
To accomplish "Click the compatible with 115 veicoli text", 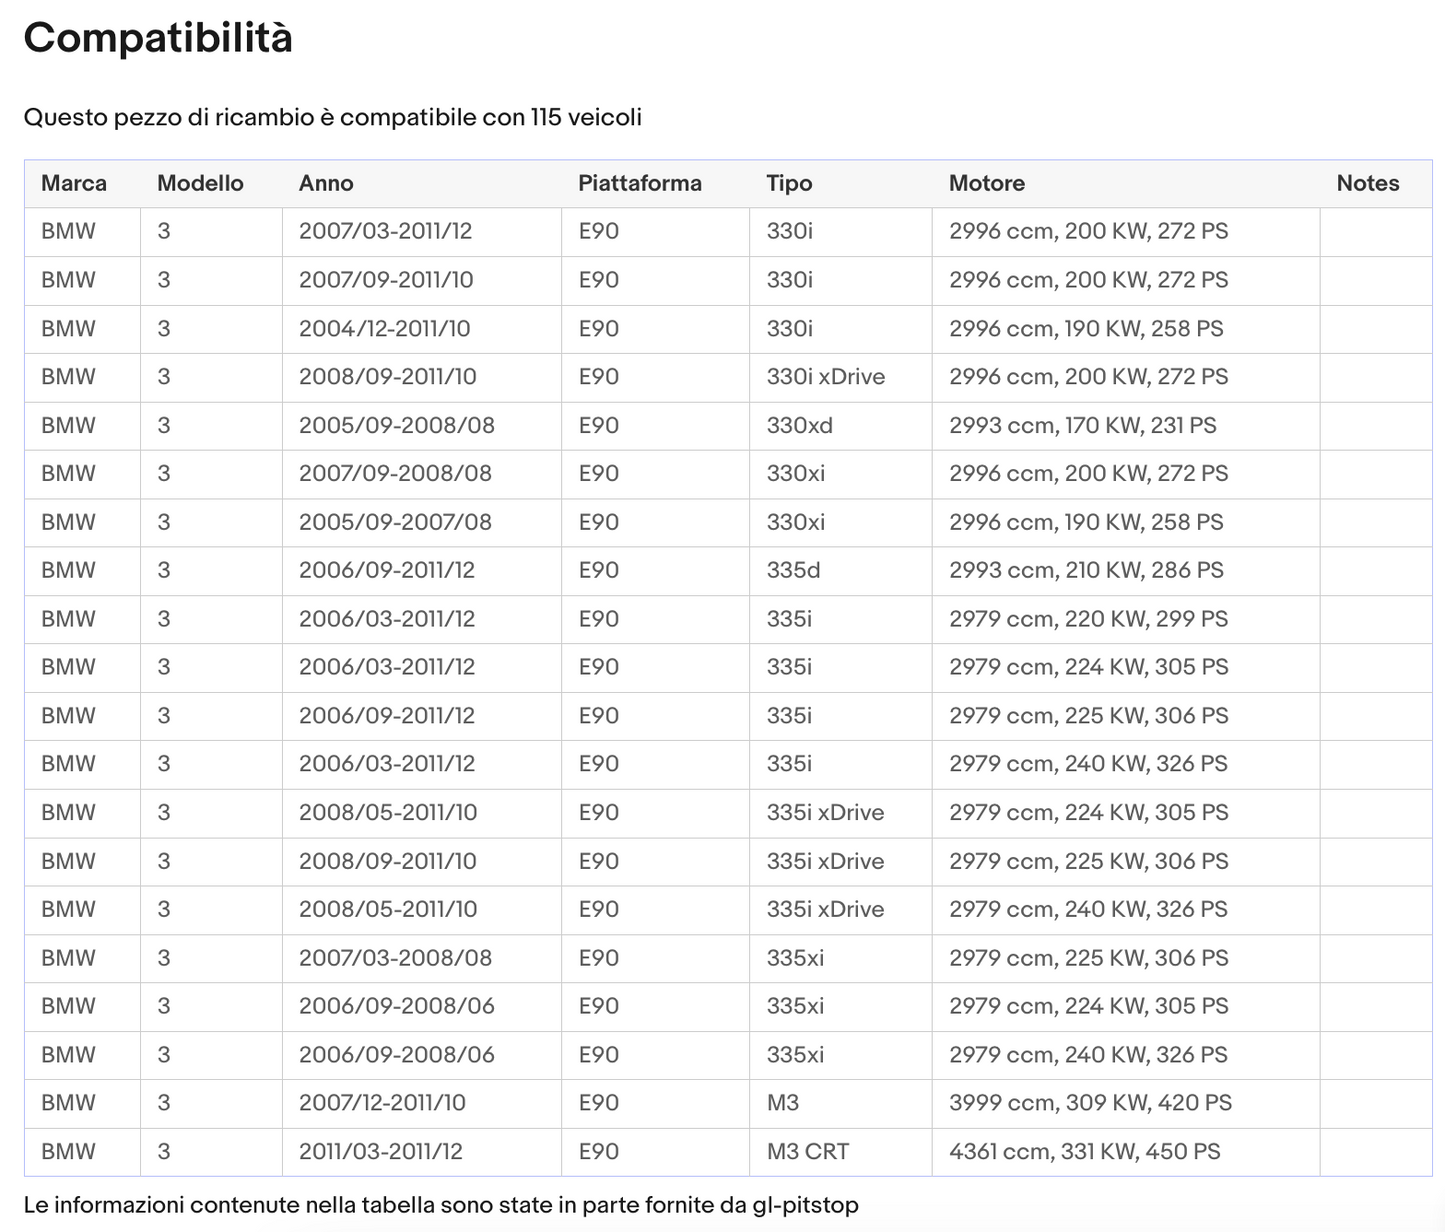I will pyautogui.click(x=333, y=117).
